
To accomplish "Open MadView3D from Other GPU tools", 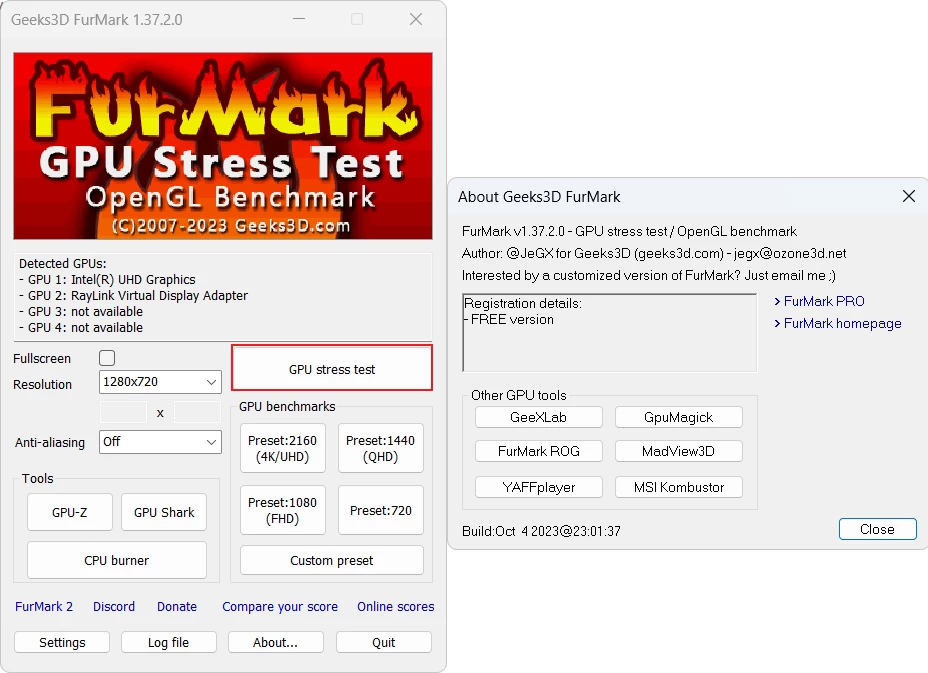I will (x=678, y=451).
